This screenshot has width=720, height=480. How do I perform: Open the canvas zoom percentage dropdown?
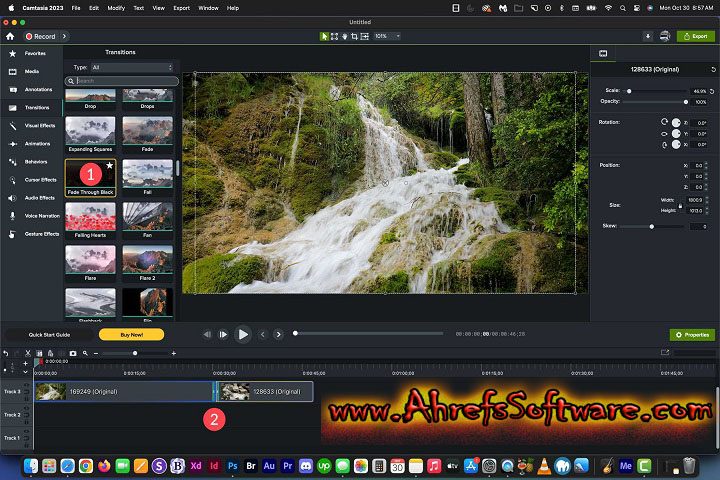click(x=387, y=36)
